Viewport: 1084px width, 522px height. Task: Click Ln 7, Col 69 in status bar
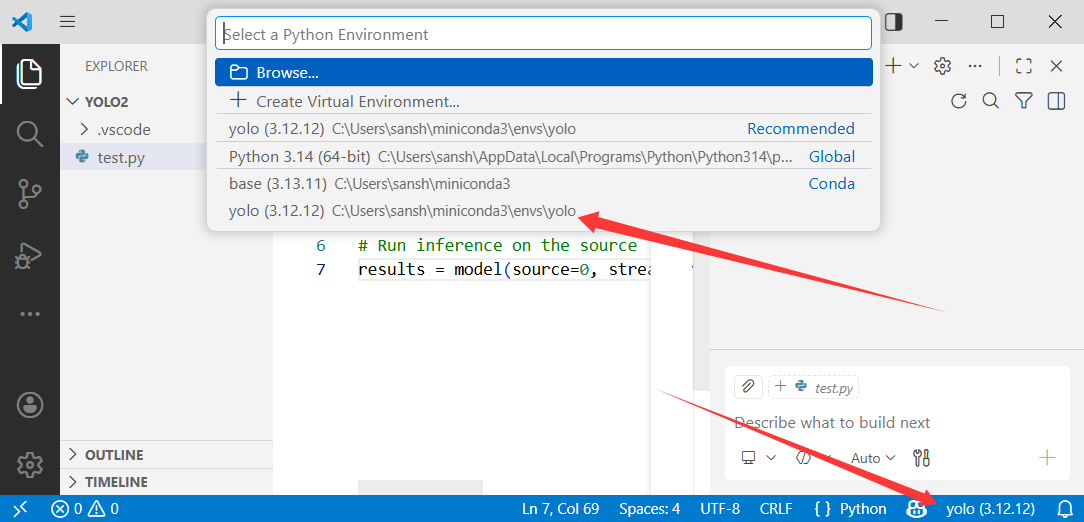pyautogui.click(x=561, y=510)
